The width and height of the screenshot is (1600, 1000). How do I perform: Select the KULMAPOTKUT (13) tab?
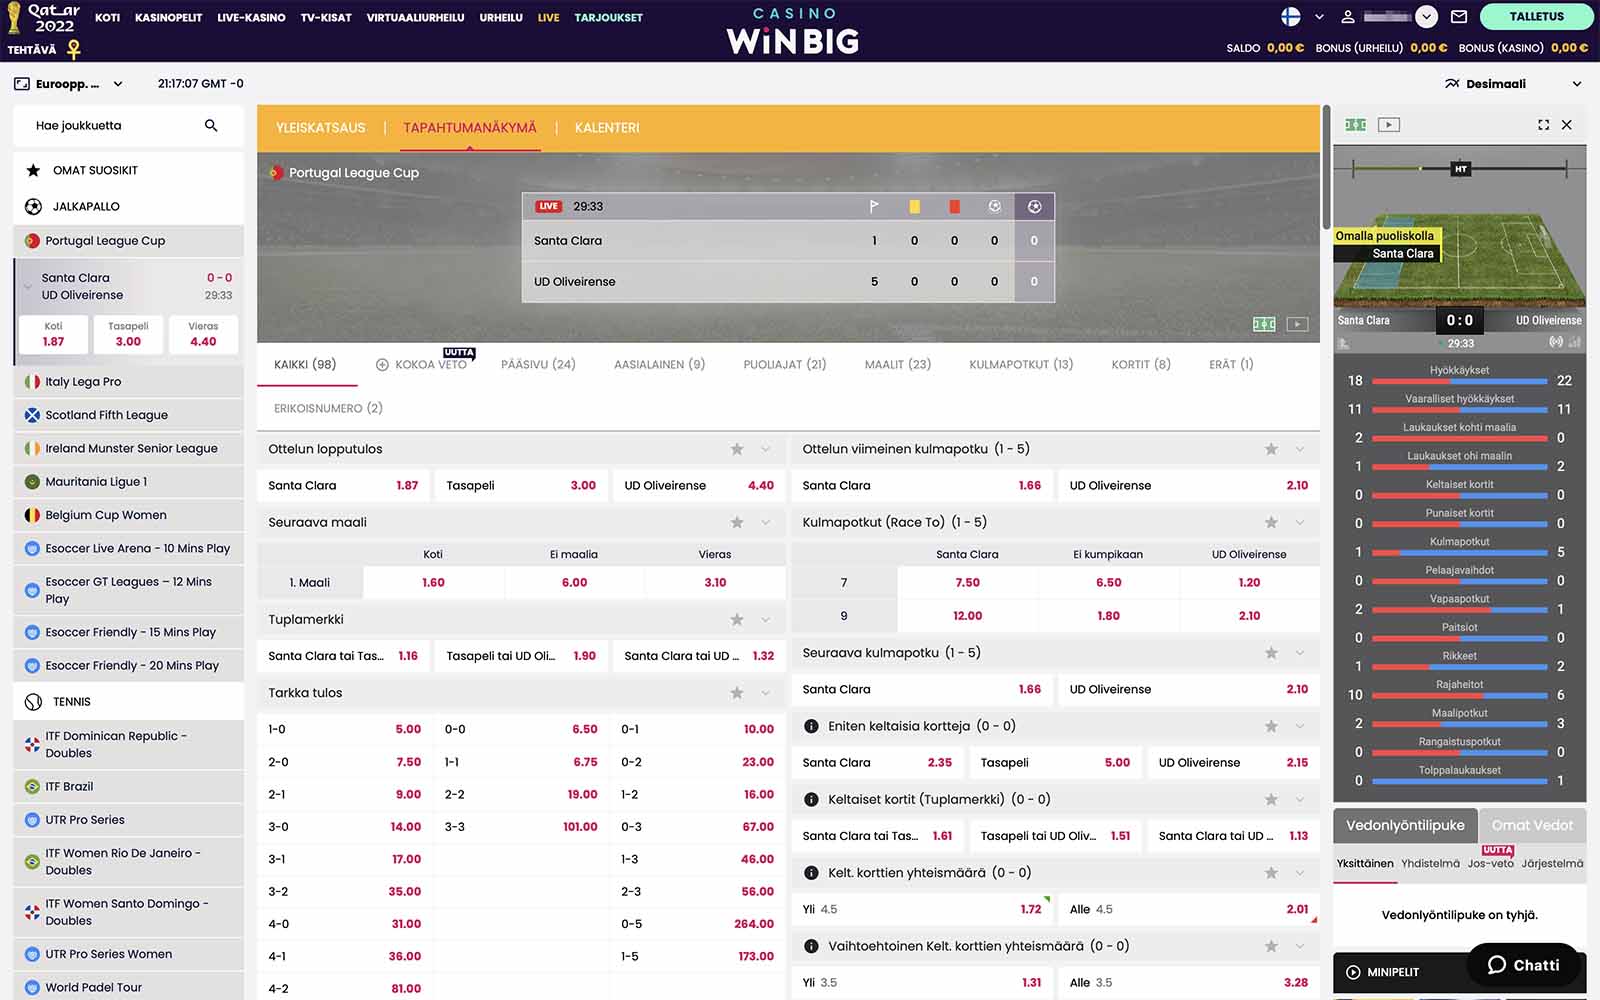click(1020, 365)
